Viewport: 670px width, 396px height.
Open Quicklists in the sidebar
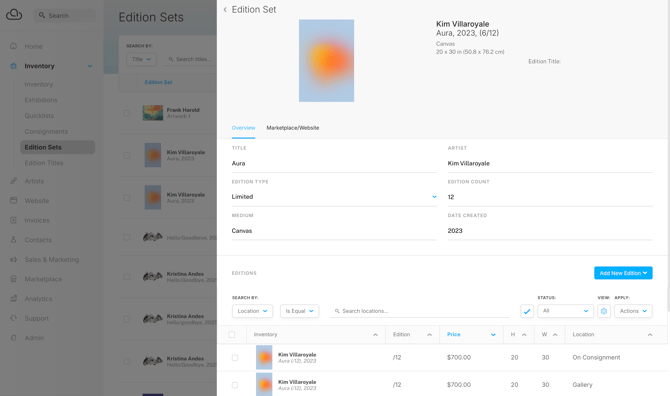click(x=39, y=116)
